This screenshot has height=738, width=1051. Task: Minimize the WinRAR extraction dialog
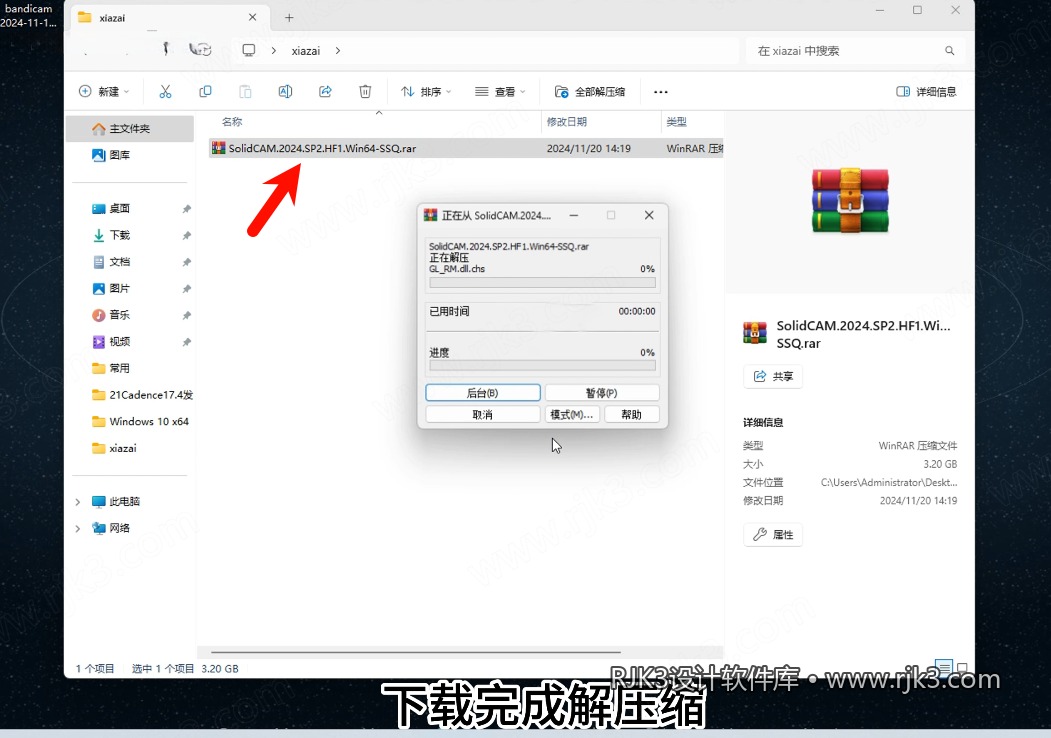pyautogui.click(x=574, y=215)
